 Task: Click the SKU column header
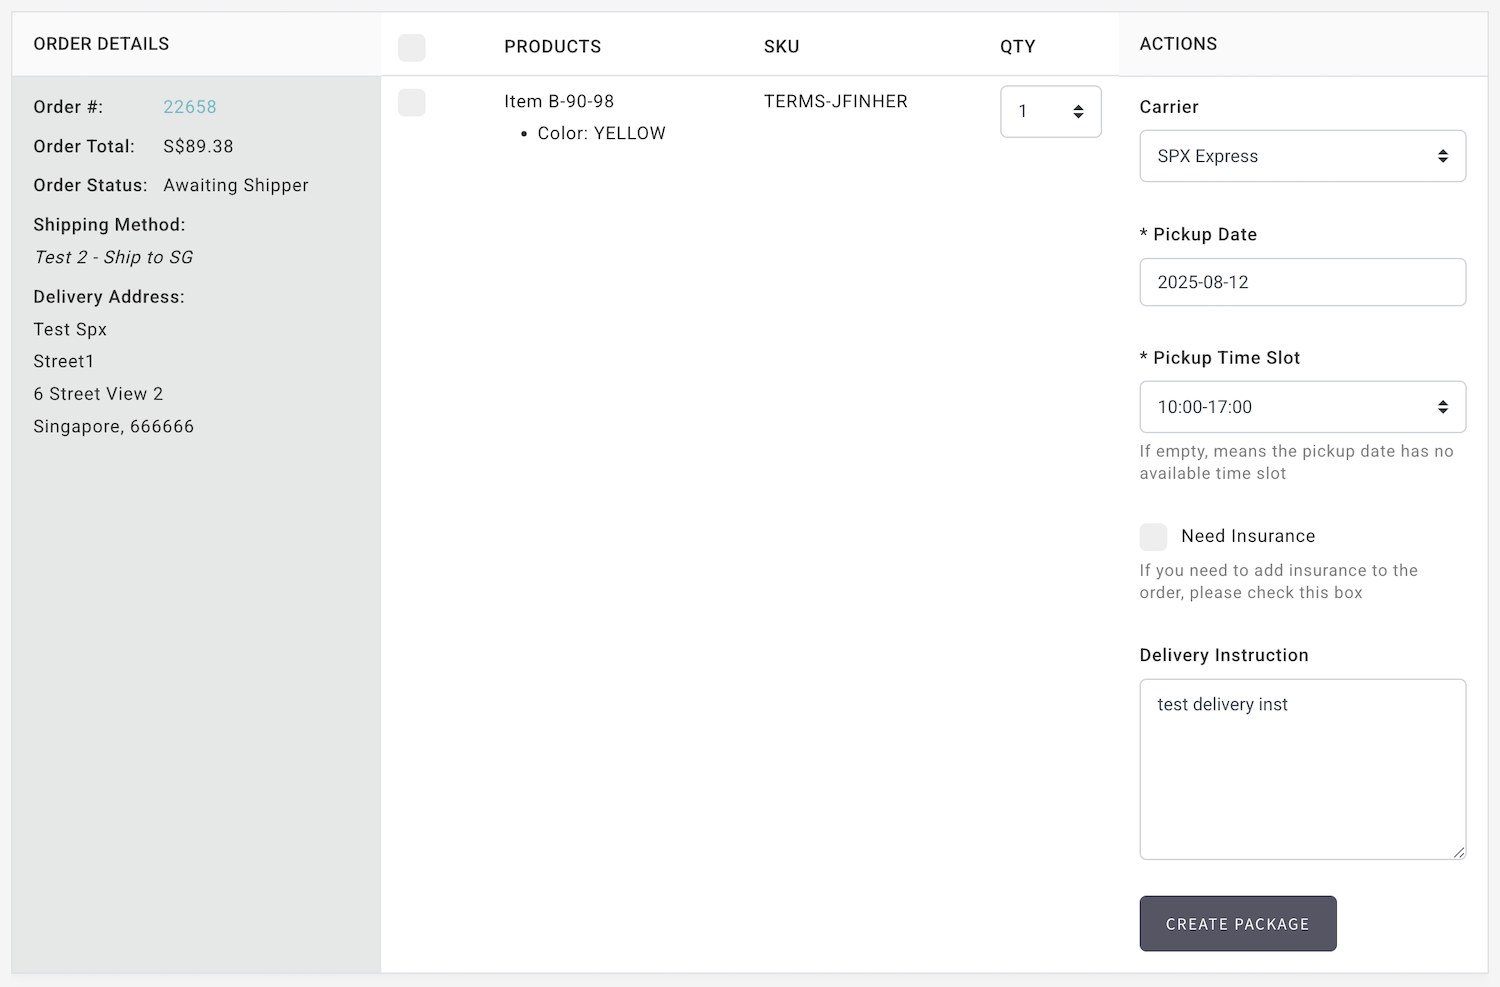782,47
